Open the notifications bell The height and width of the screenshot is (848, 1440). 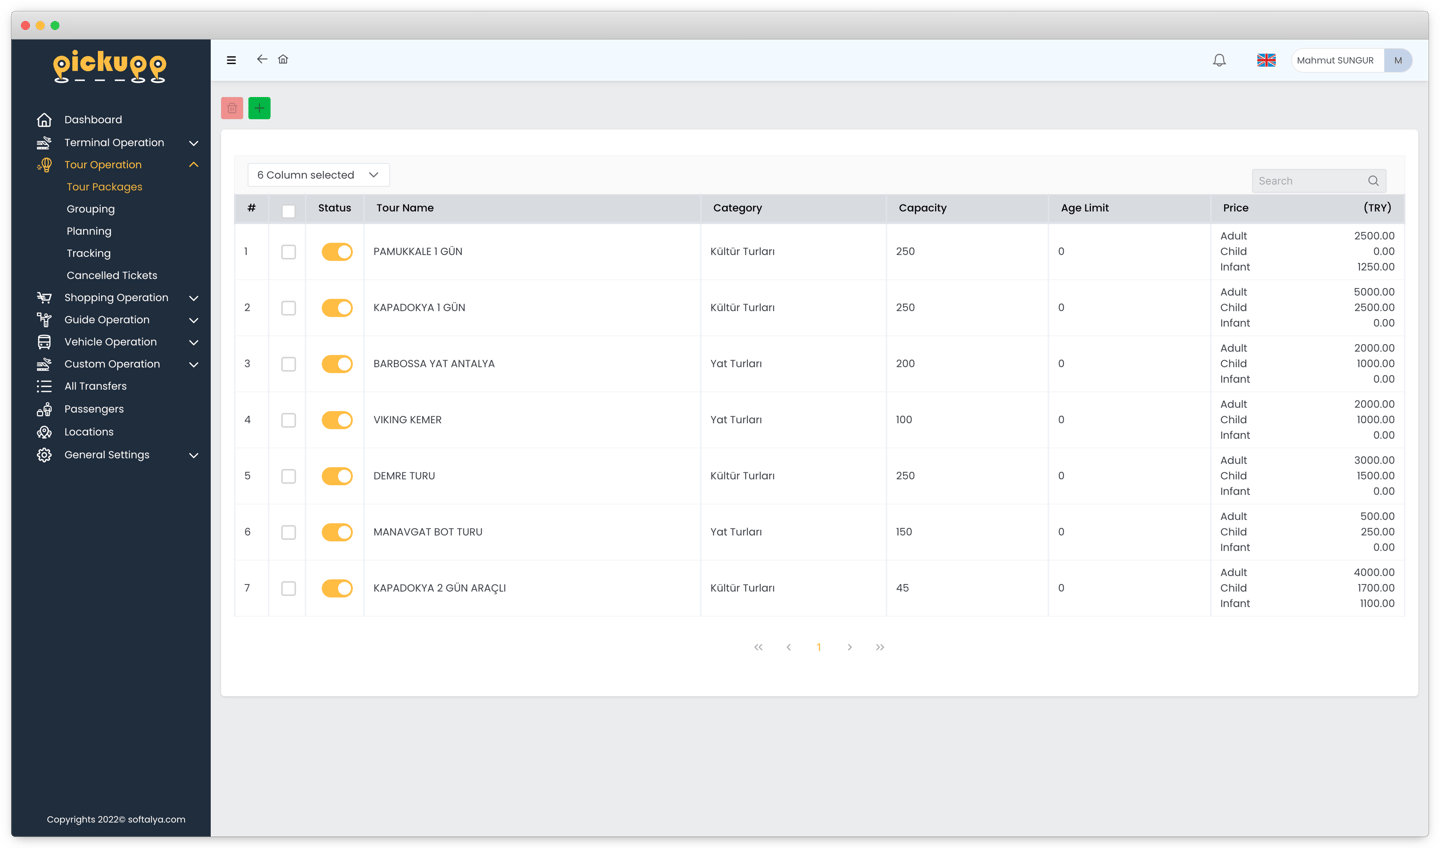click(1219, 60)
